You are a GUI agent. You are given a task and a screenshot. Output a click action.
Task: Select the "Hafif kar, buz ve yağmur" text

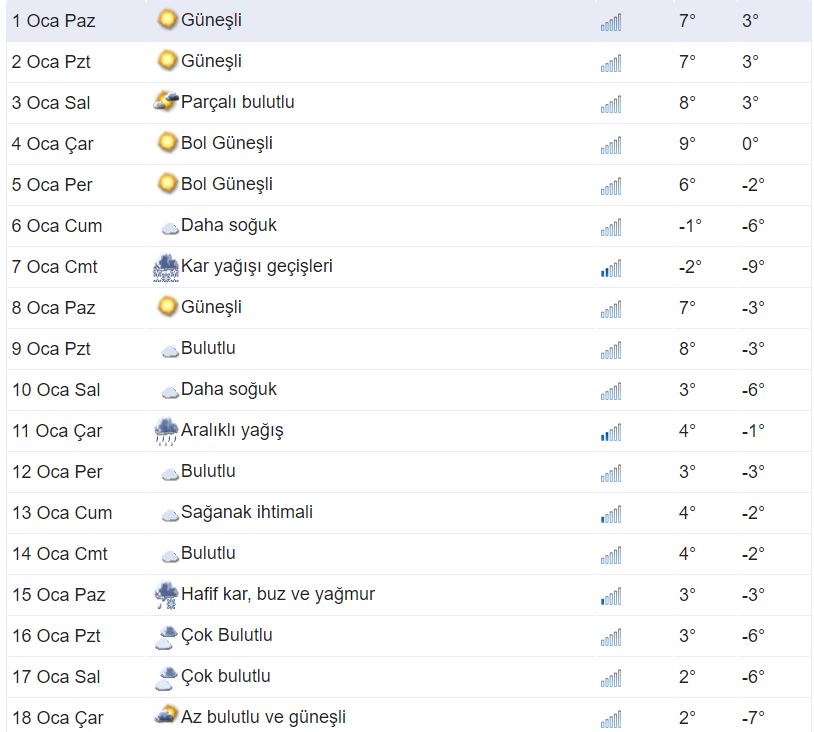pyautogui.click(x=278, y=594)
